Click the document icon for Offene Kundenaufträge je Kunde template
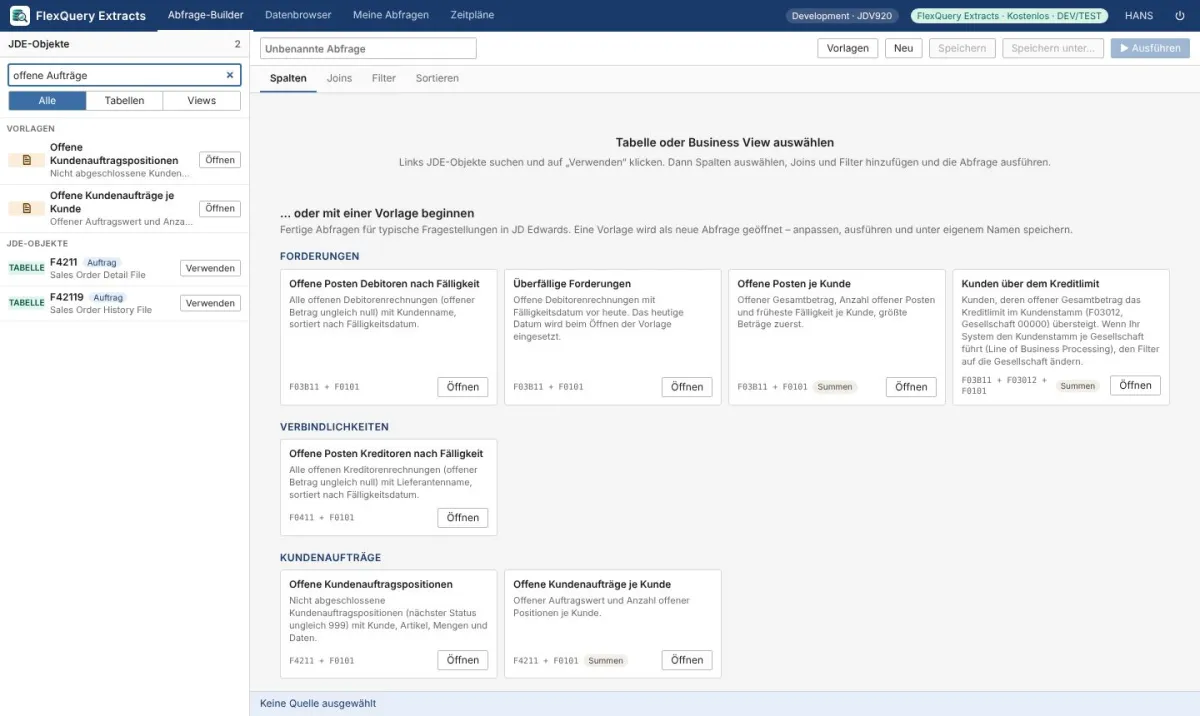The image size is (1200, 716). [x=27, y=208]
